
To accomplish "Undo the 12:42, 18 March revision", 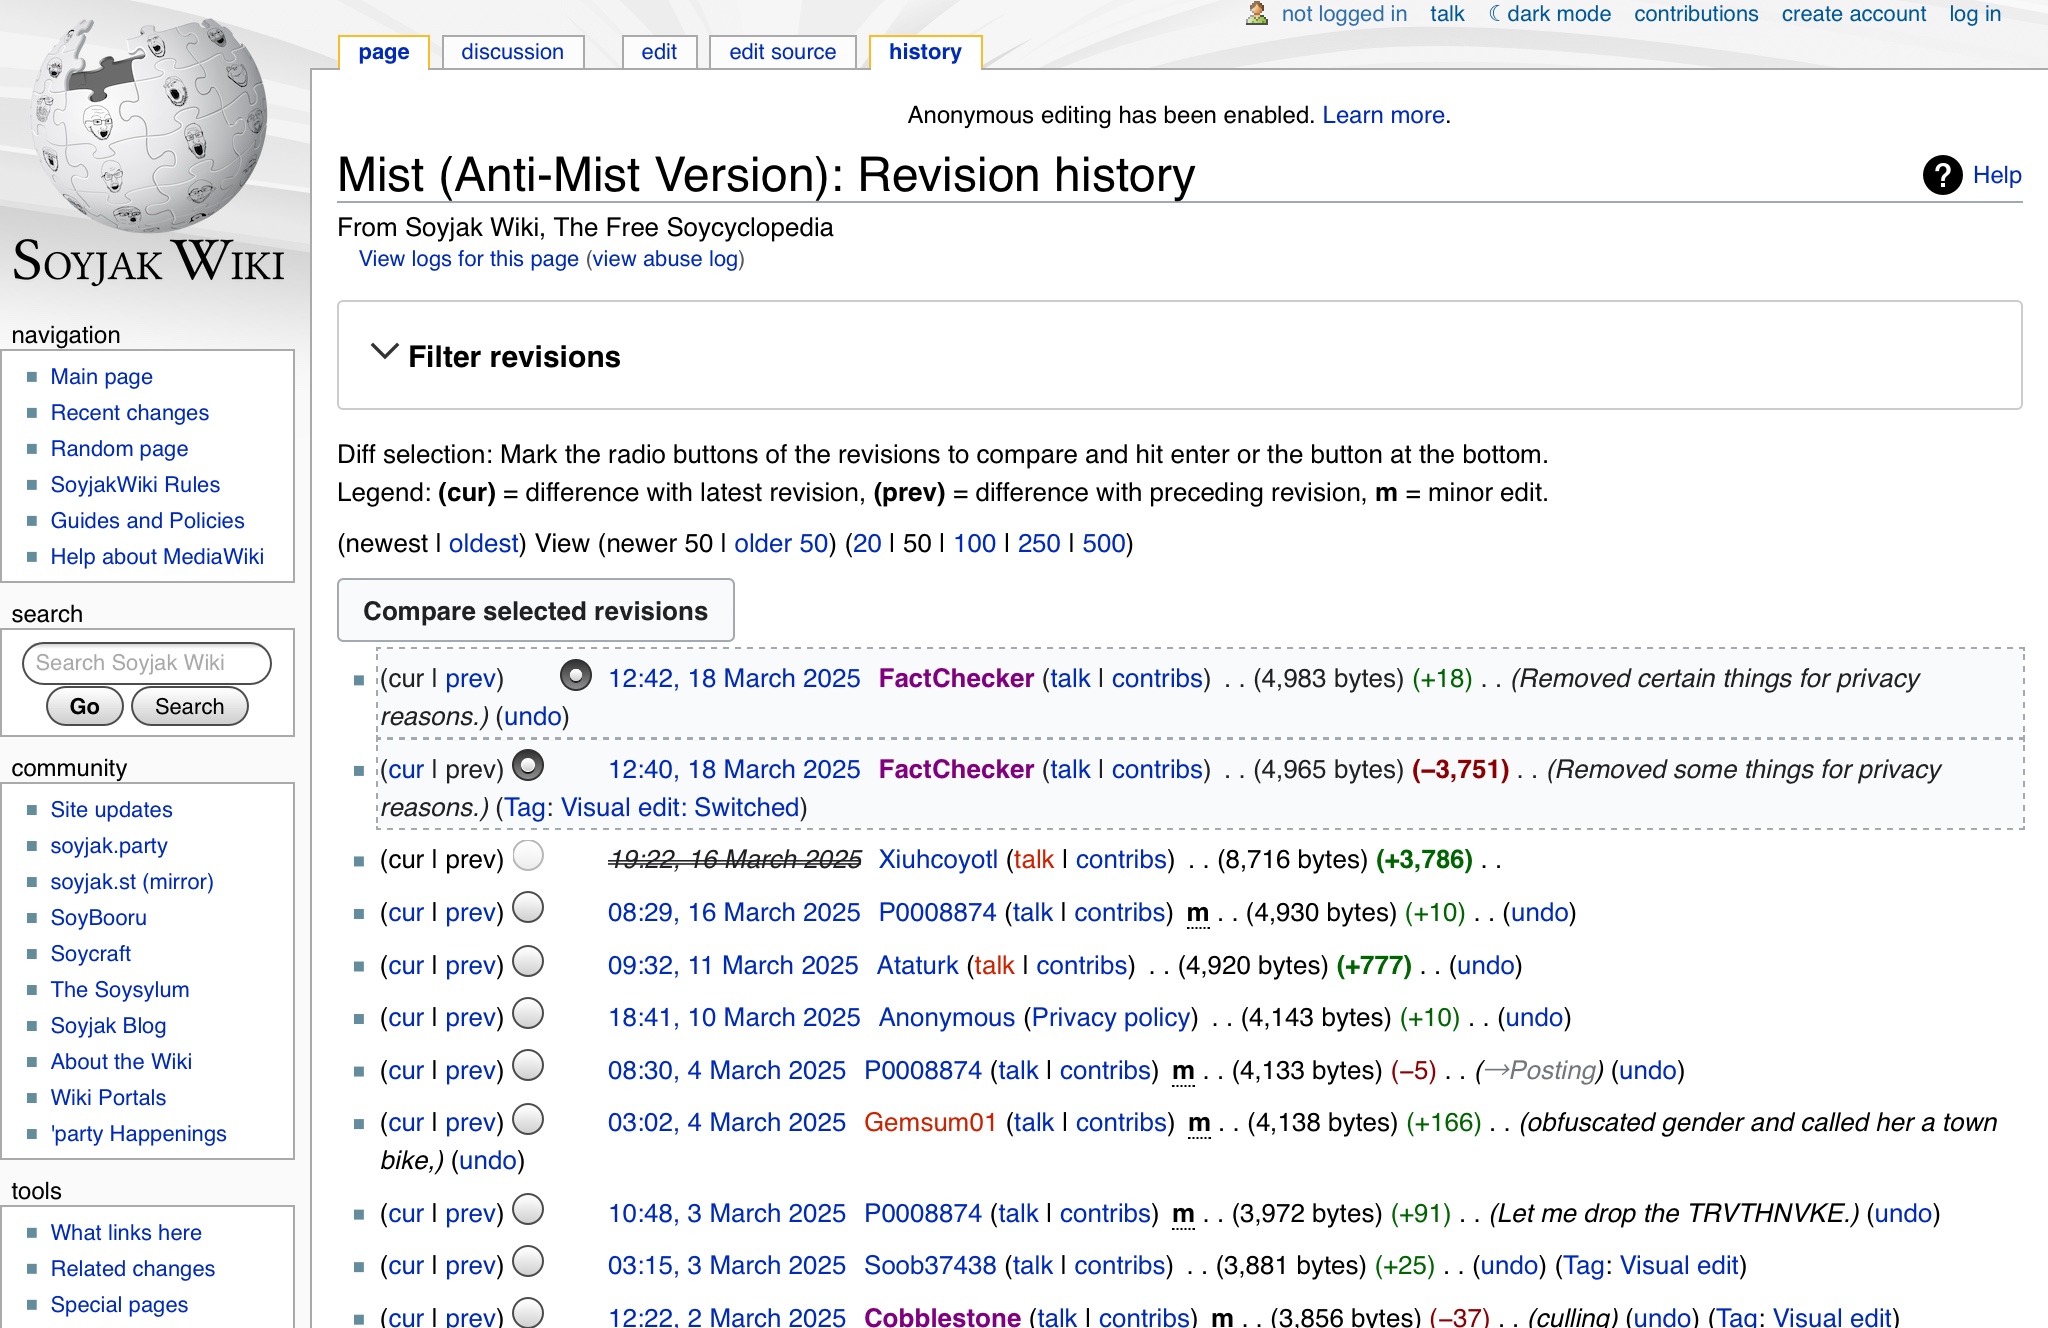I will (x=532, y=716).
